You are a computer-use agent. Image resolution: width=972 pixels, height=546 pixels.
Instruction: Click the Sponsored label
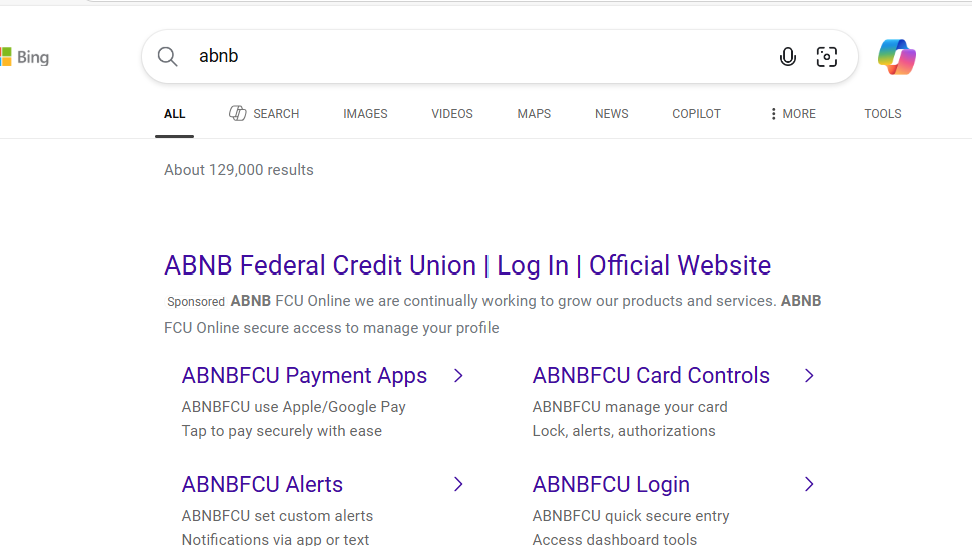pyautogui.click(x=196, y=302)
